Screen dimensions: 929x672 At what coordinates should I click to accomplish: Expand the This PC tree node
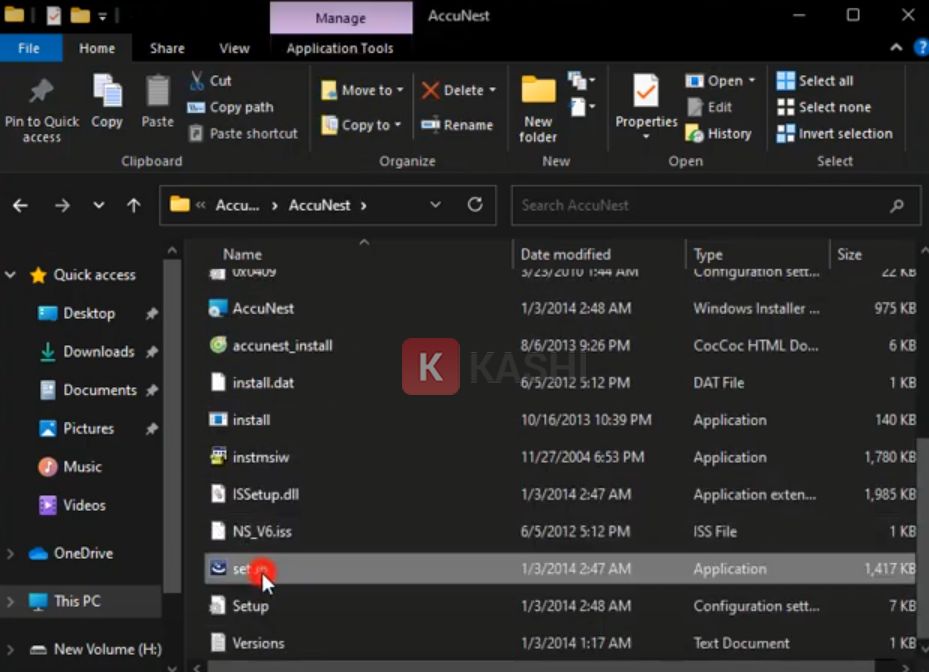click(x=11, y=601)
